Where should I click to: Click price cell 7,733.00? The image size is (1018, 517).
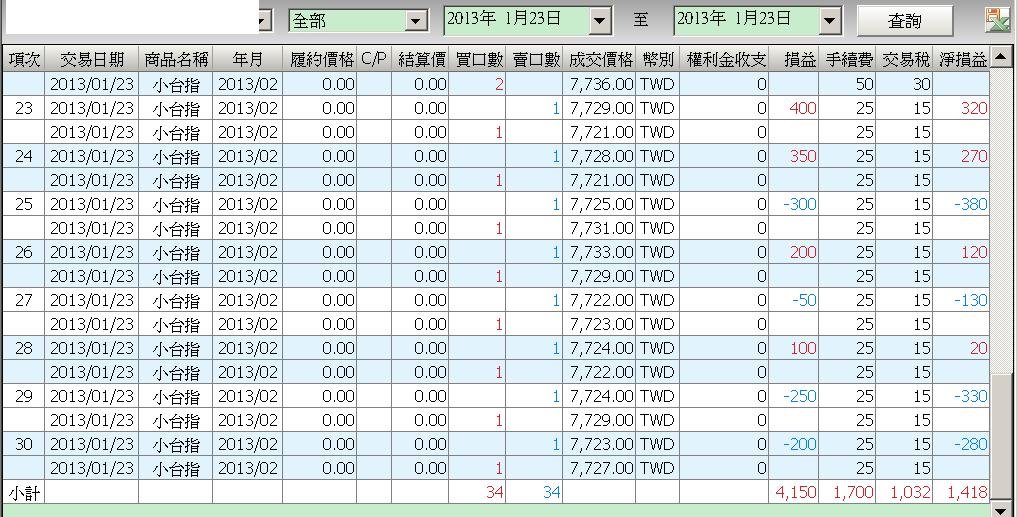click(601, 252)
